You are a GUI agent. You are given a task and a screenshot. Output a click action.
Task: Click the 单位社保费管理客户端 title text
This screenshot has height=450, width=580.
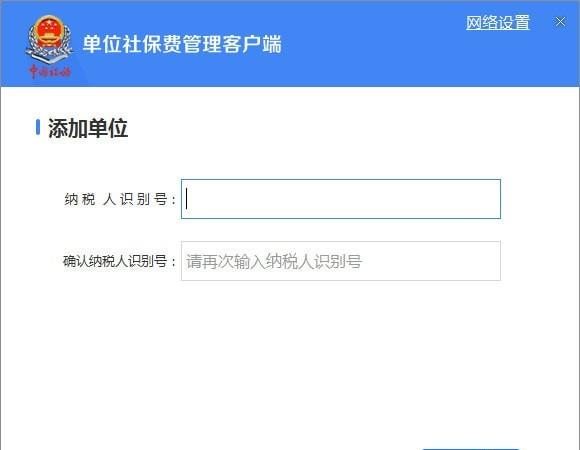click(182, 44)
